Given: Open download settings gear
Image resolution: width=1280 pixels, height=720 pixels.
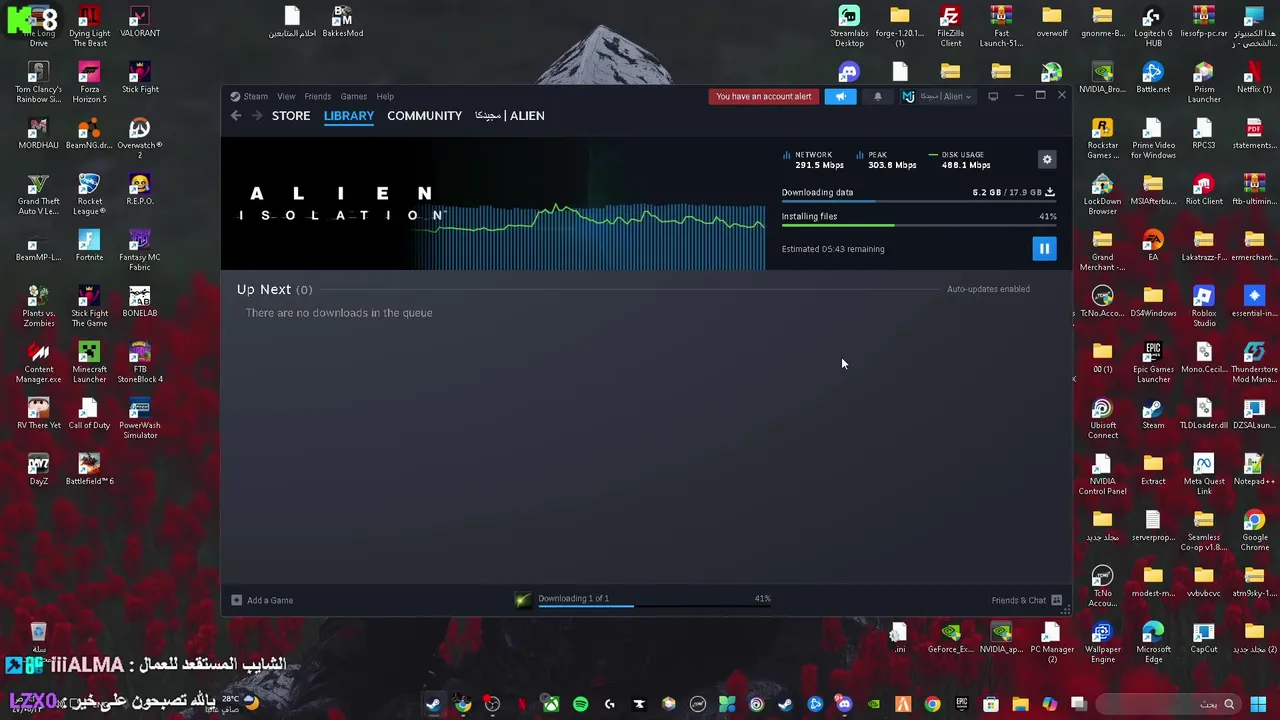Looking at the screenshot, I should [x=1047, y=160].
